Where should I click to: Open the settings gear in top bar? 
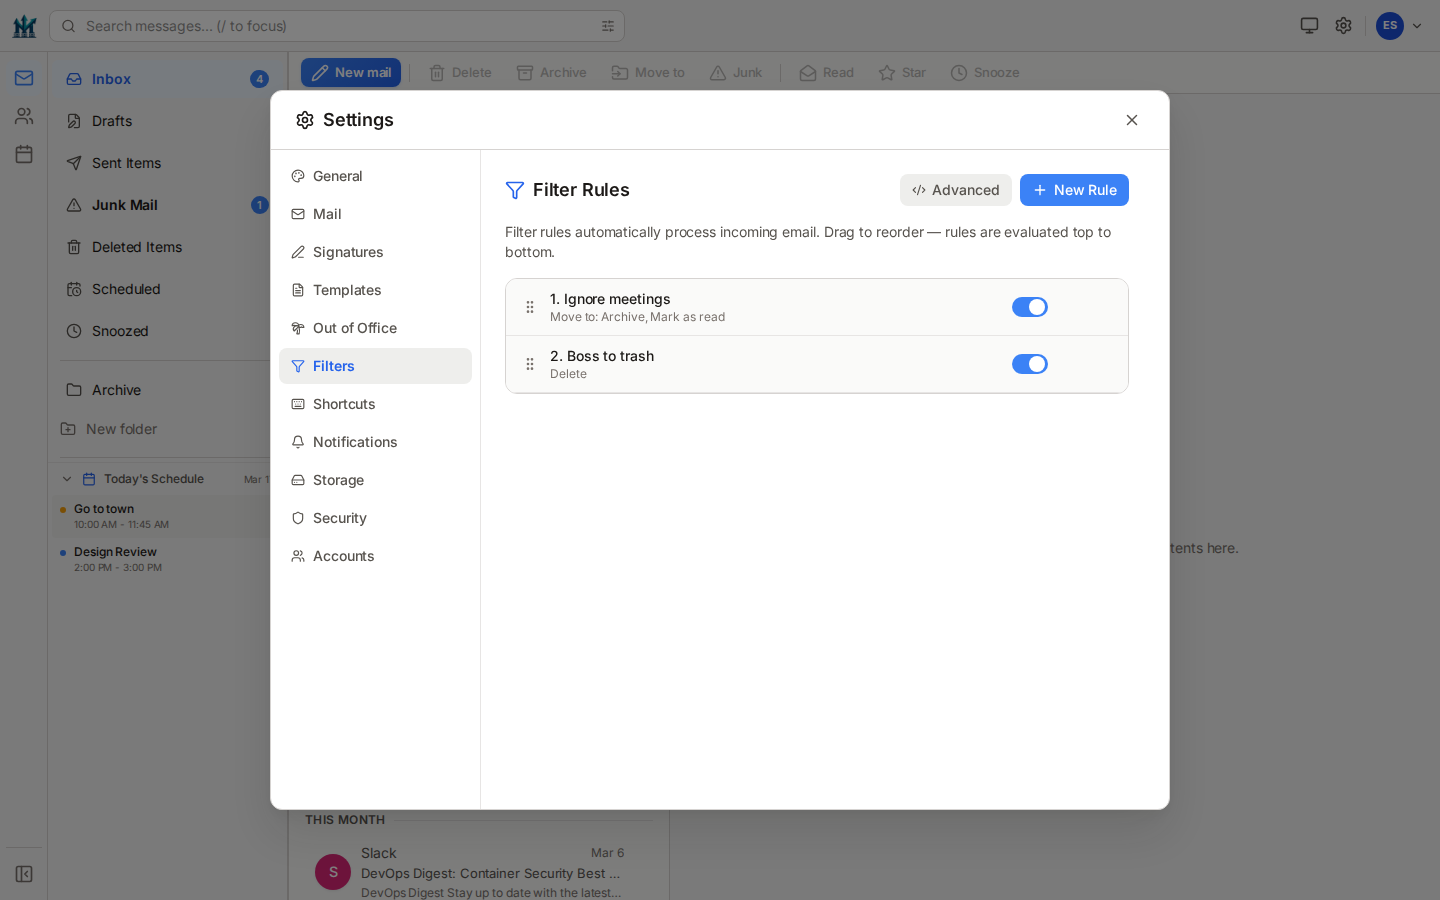1343,26
